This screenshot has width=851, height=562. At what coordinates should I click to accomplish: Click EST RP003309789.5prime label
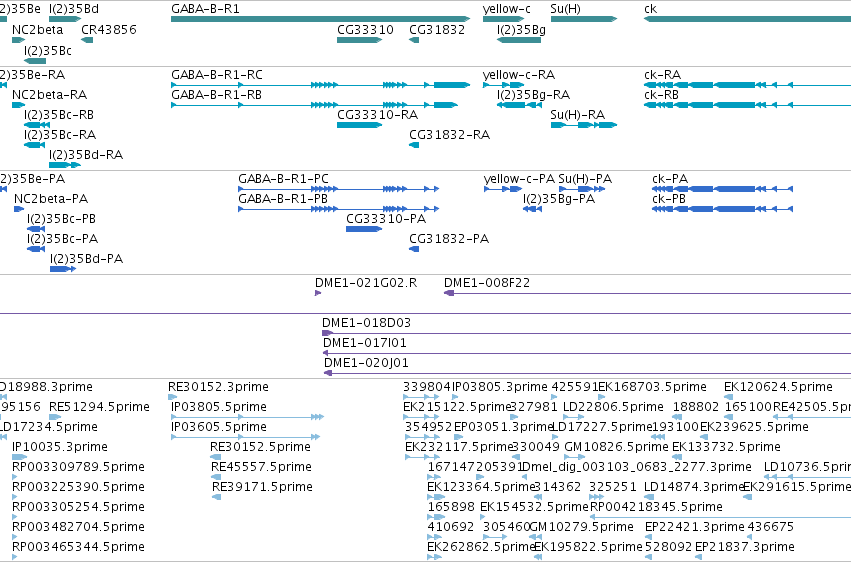tap(78, 468)
